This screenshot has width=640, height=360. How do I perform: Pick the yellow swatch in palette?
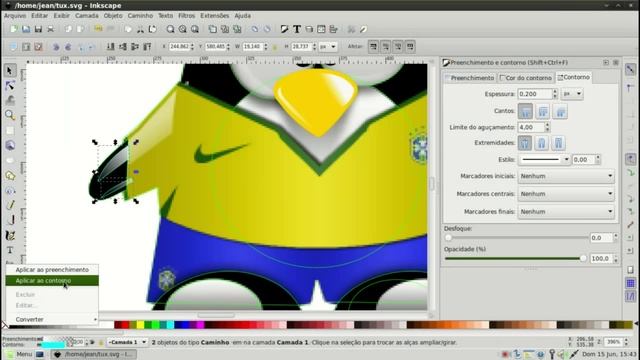(x=140, y=325)
